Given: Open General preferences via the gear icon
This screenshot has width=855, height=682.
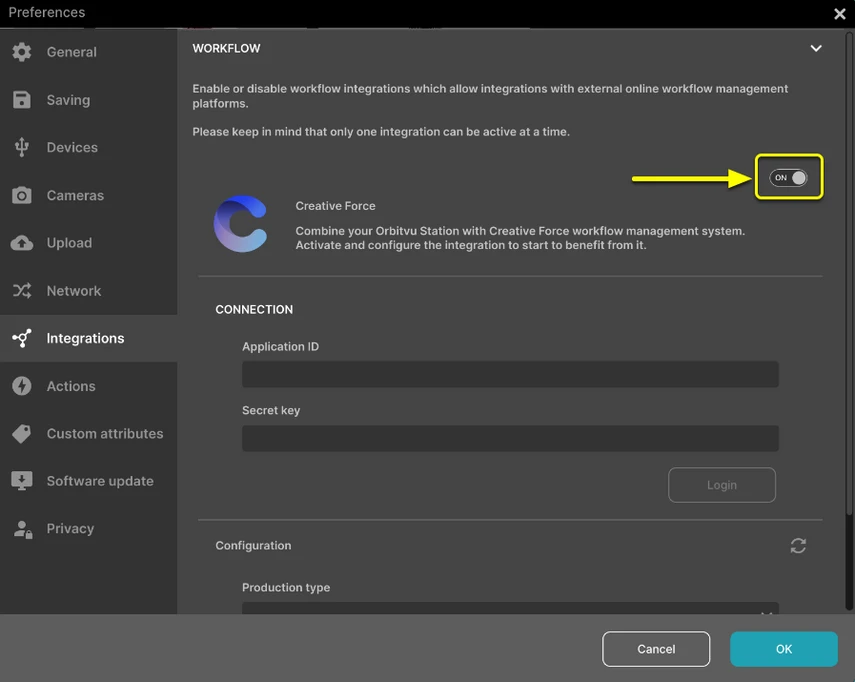Looking at the screenshot, I should [22, 52].
